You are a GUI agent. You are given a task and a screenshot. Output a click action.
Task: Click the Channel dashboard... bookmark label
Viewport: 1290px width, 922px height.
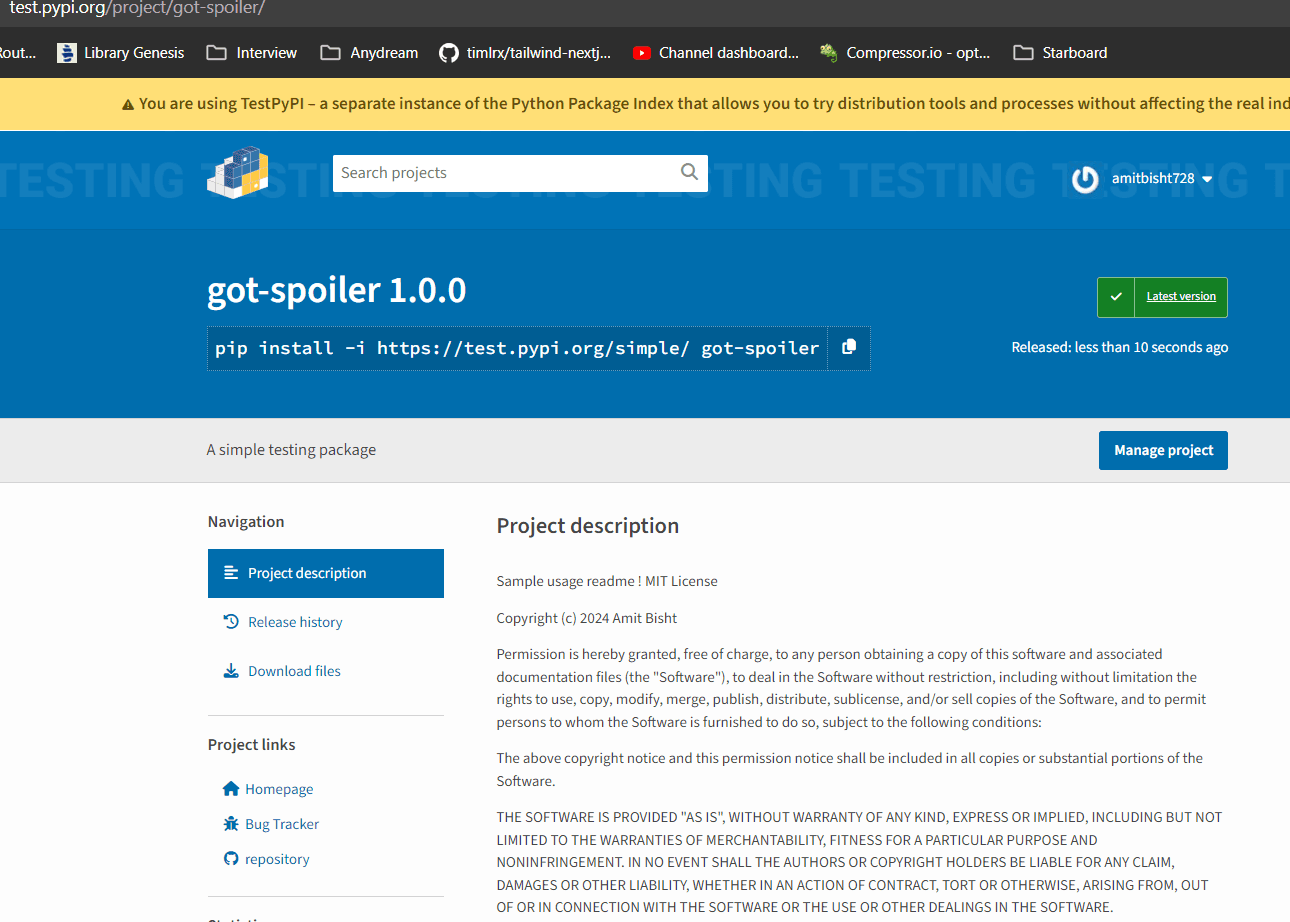coord(729,53)
